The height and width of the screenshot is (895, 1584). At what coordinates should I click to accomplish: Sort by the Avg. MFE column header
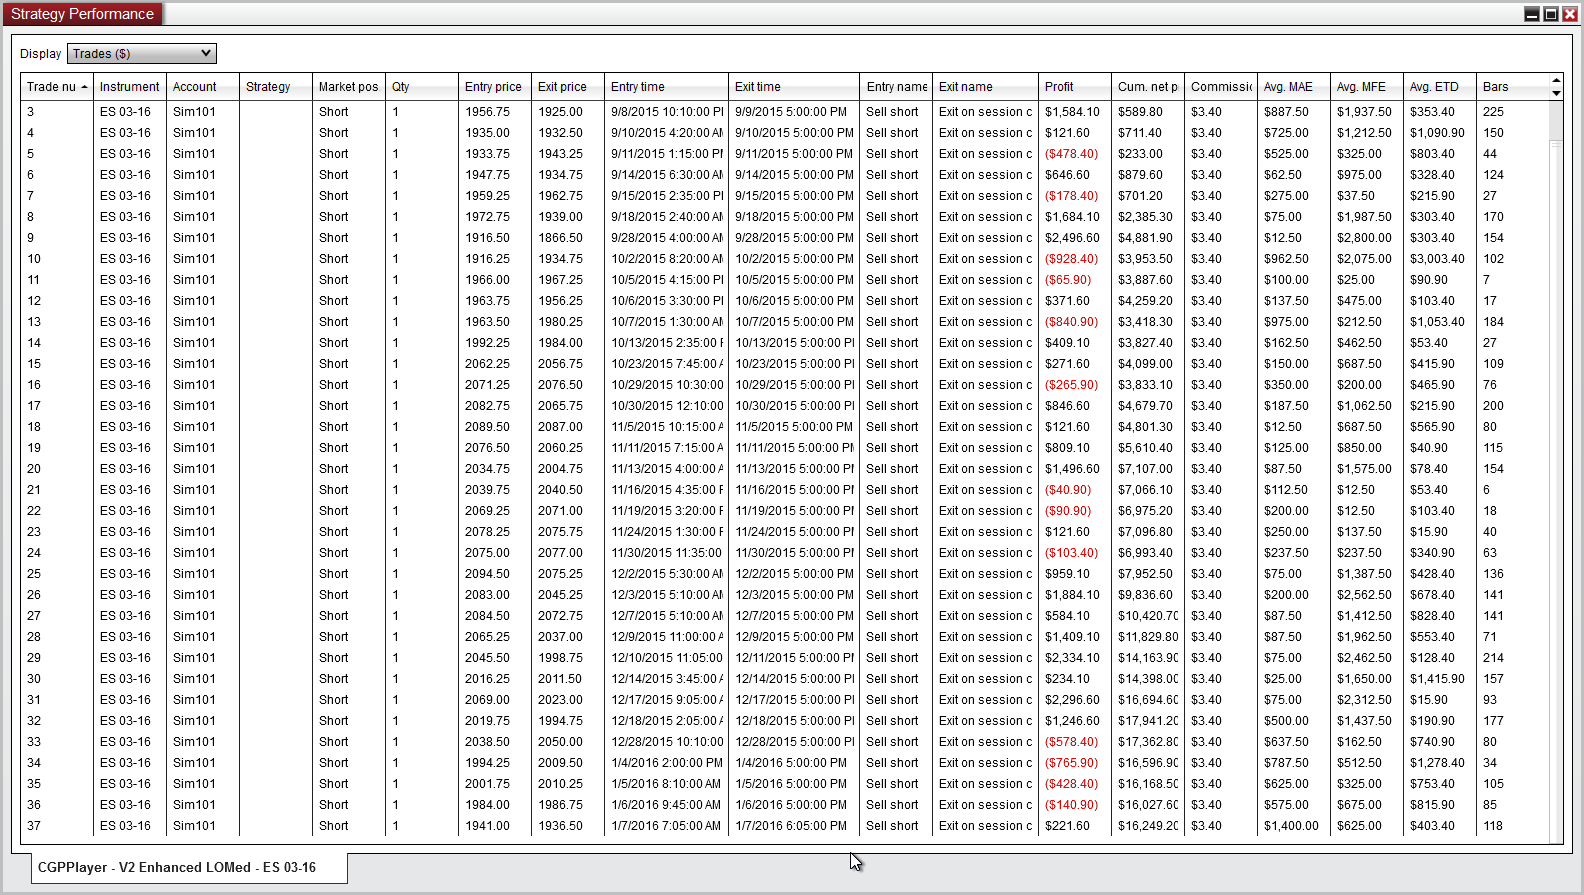(1367, 87)
